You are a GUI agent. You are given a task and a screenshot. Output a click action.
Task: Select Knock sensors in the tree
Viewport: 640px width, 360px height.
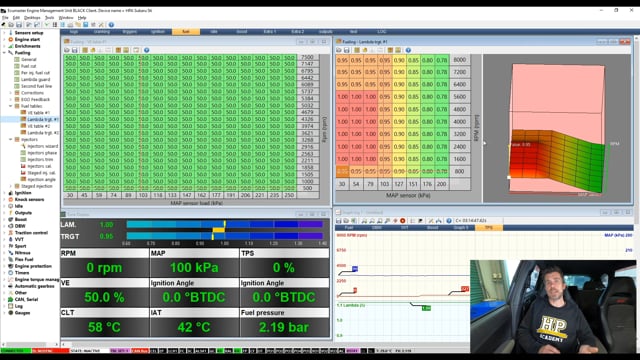pos(29,200)
